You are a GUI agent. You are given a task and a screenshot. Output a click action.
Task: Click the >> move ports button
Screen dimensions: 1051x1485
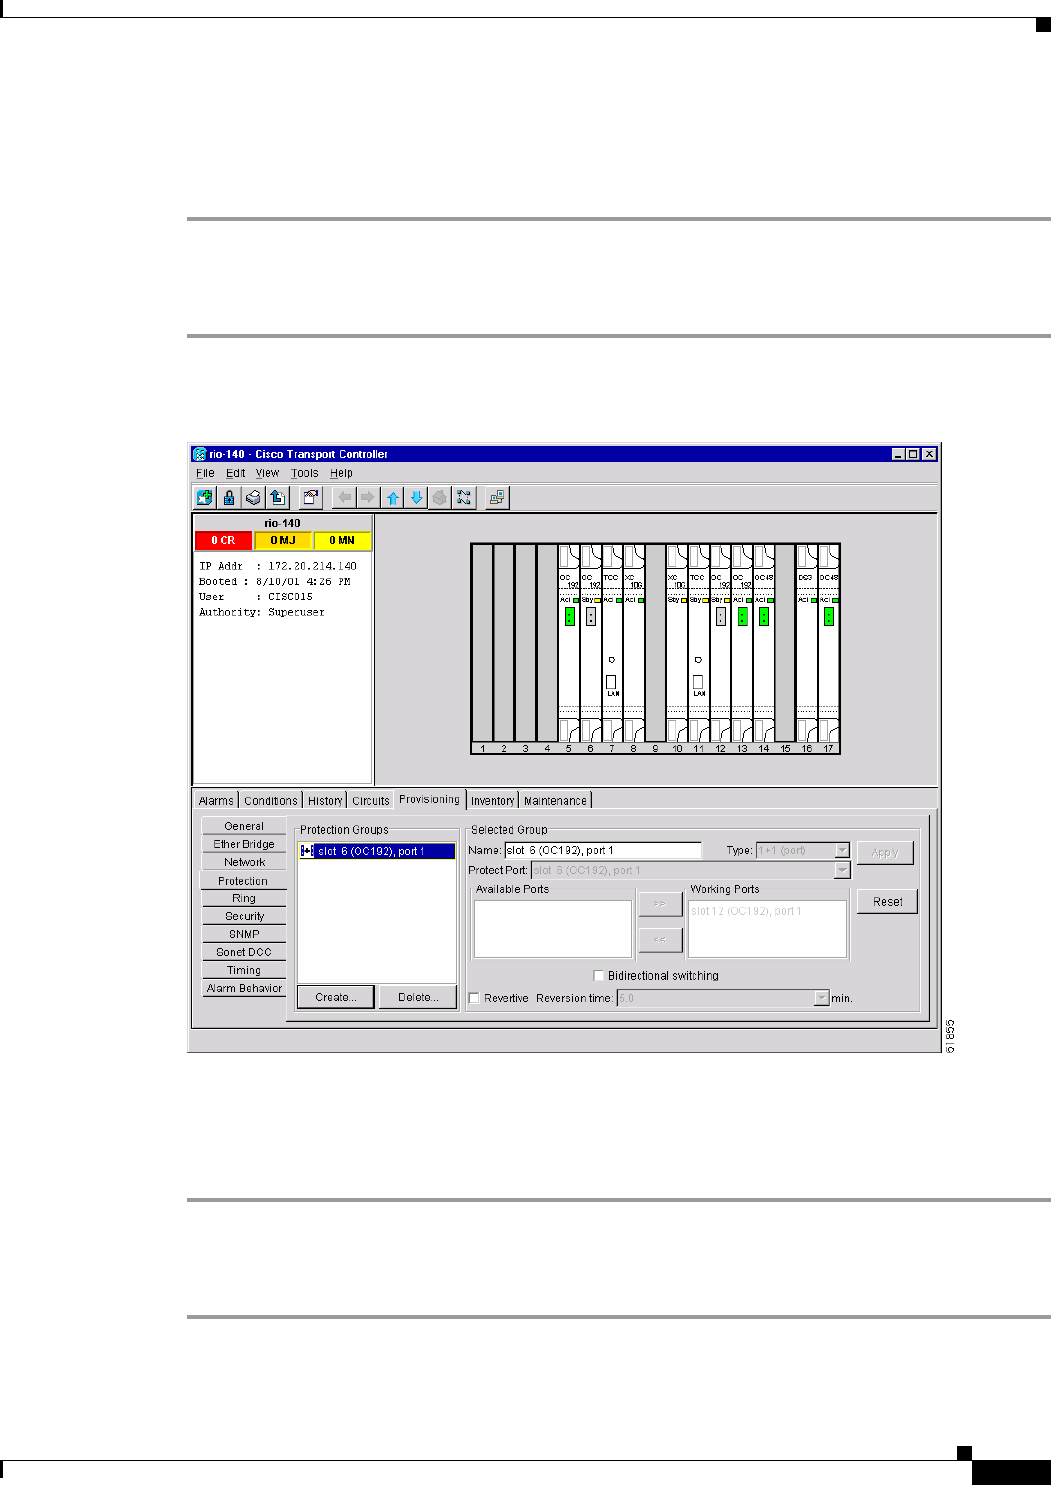[x=660, y=904]
